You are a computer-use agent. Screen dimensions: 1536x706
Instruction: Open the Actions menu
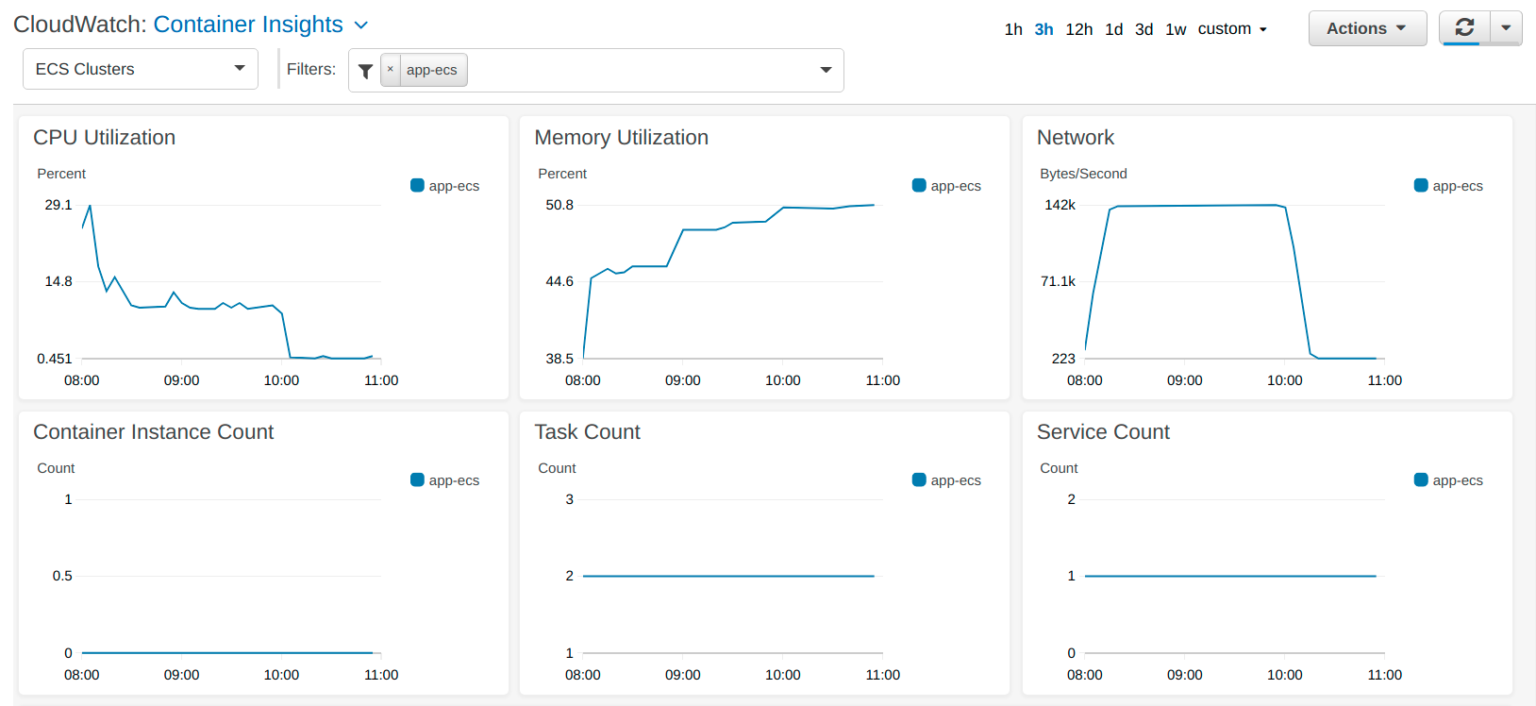pos(1367,28)
